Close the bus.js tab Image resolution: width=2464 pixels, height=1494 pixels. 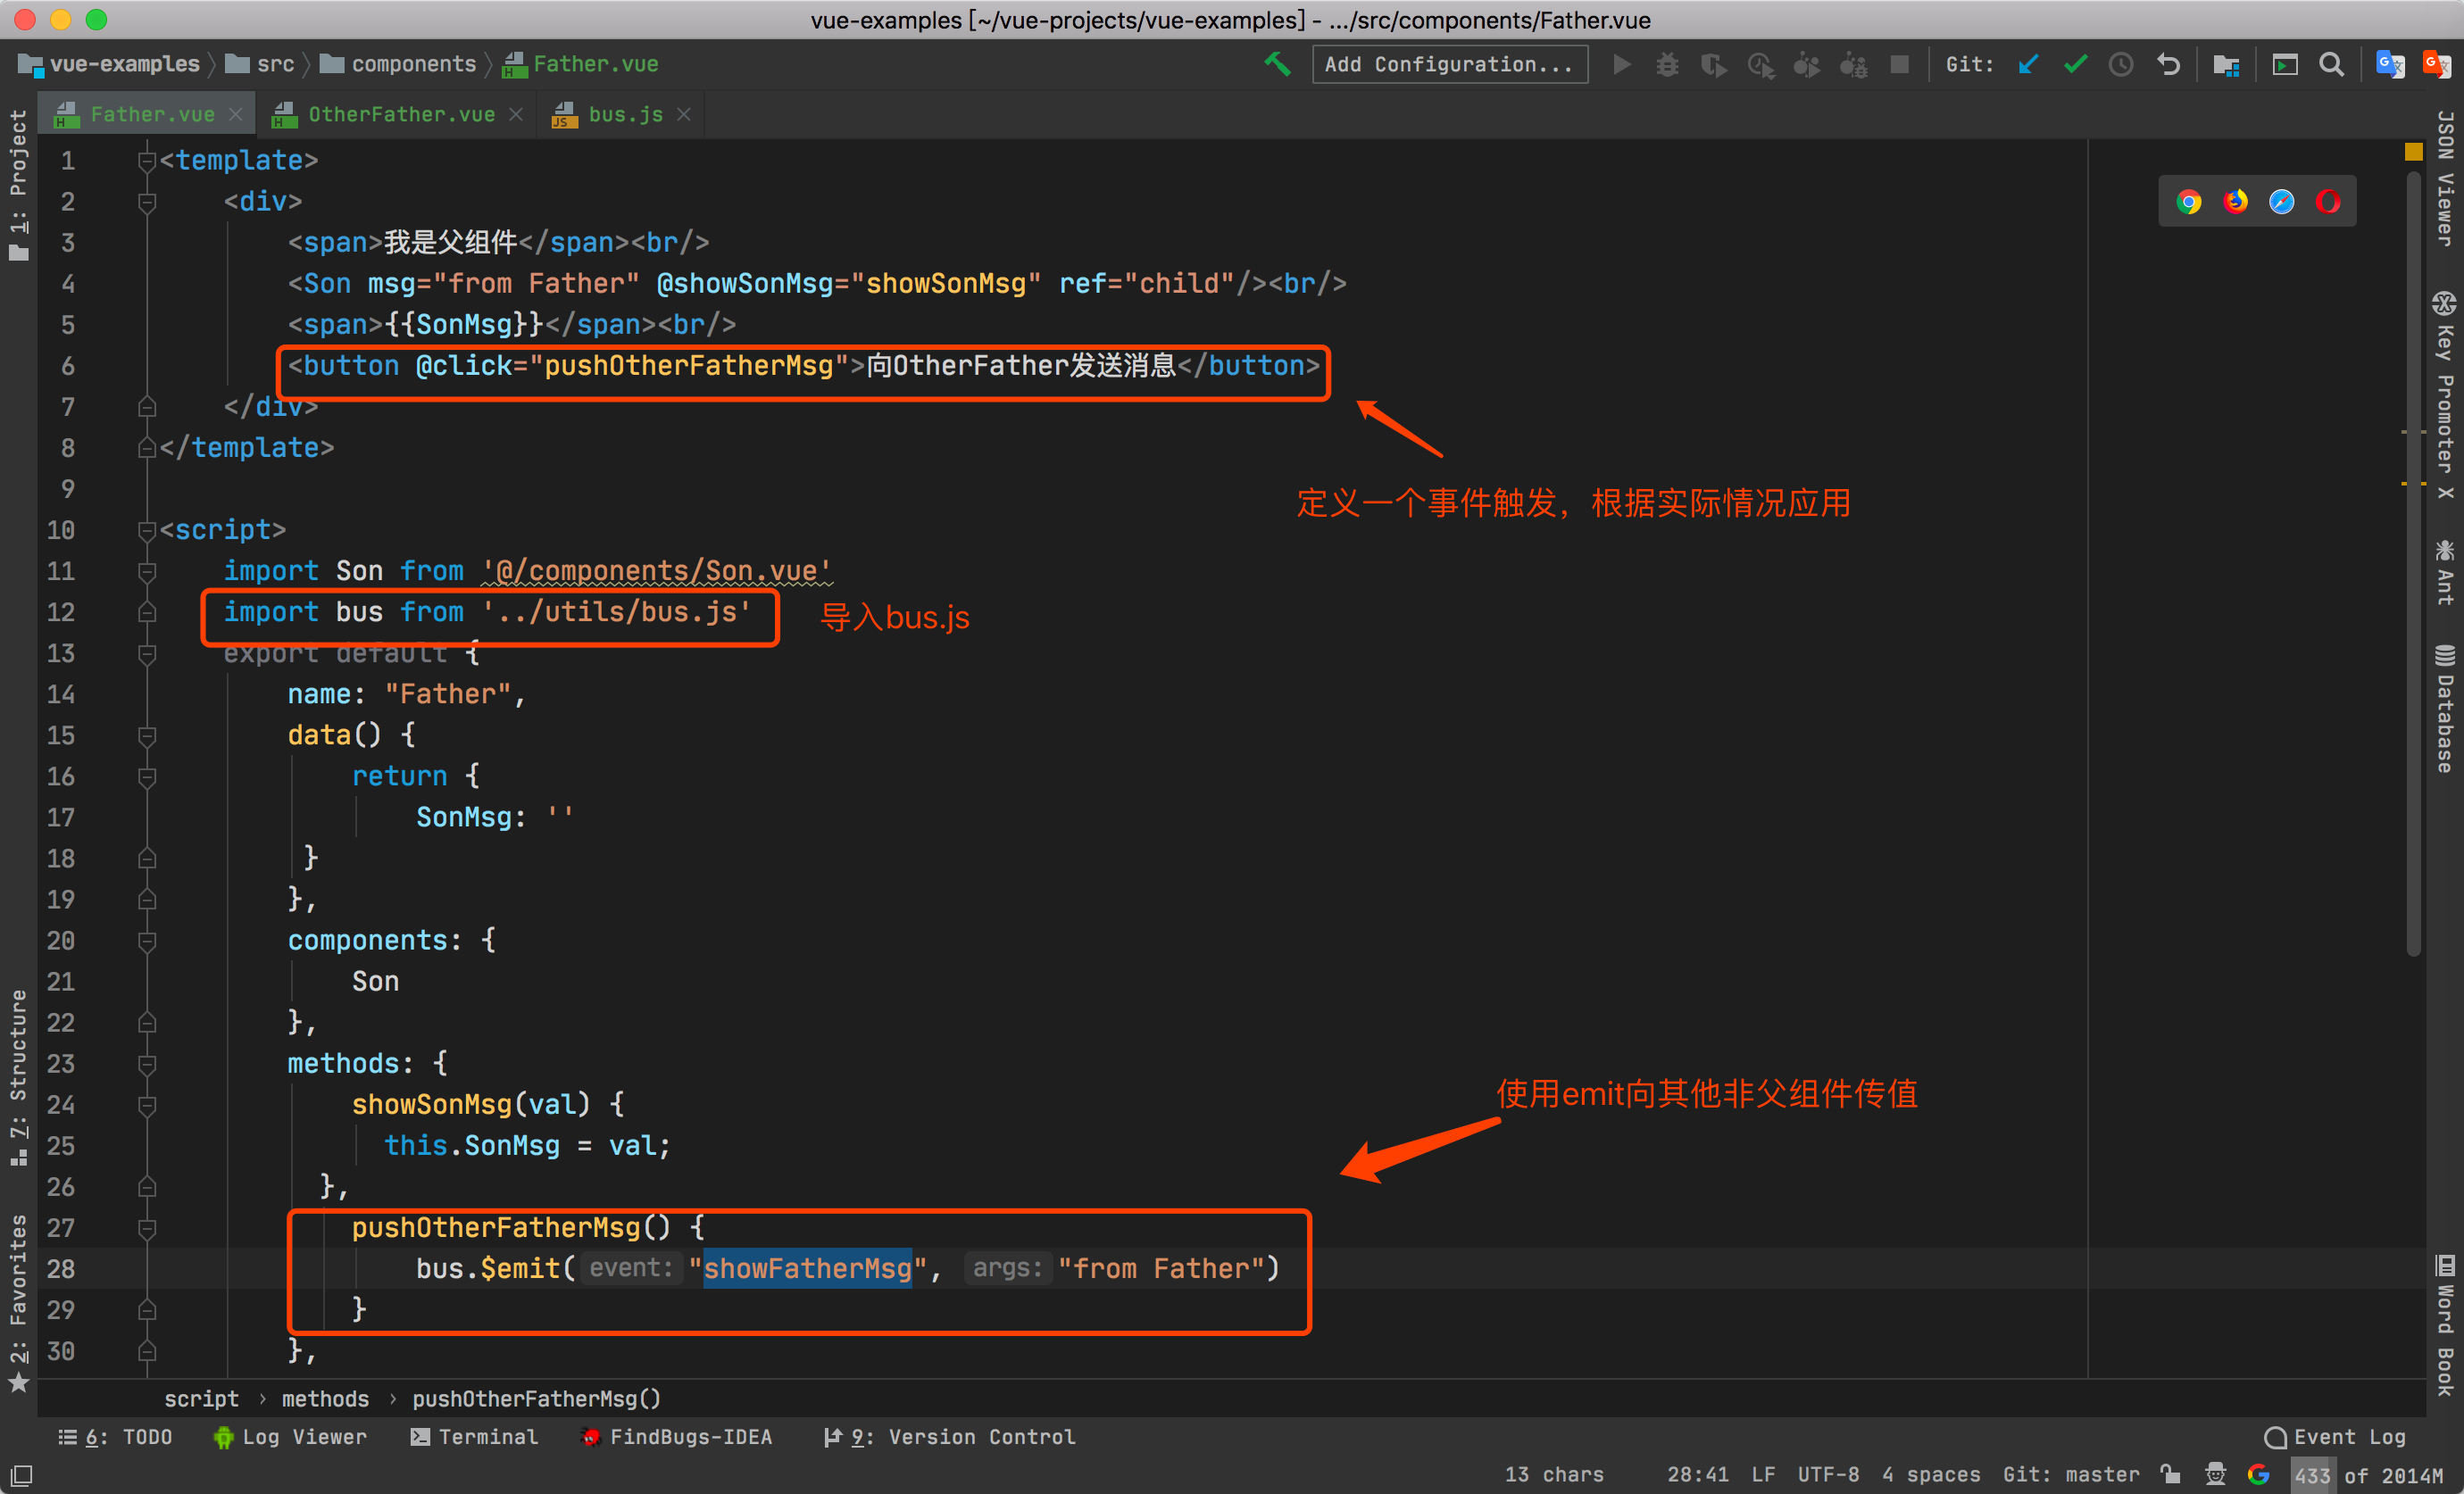[684, 115]
